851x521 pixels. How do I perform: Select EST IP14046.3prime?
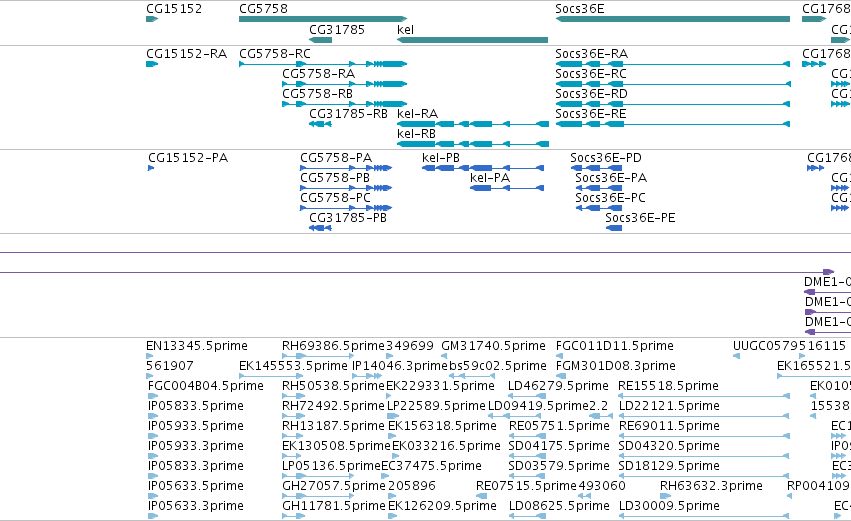[400, 366]
